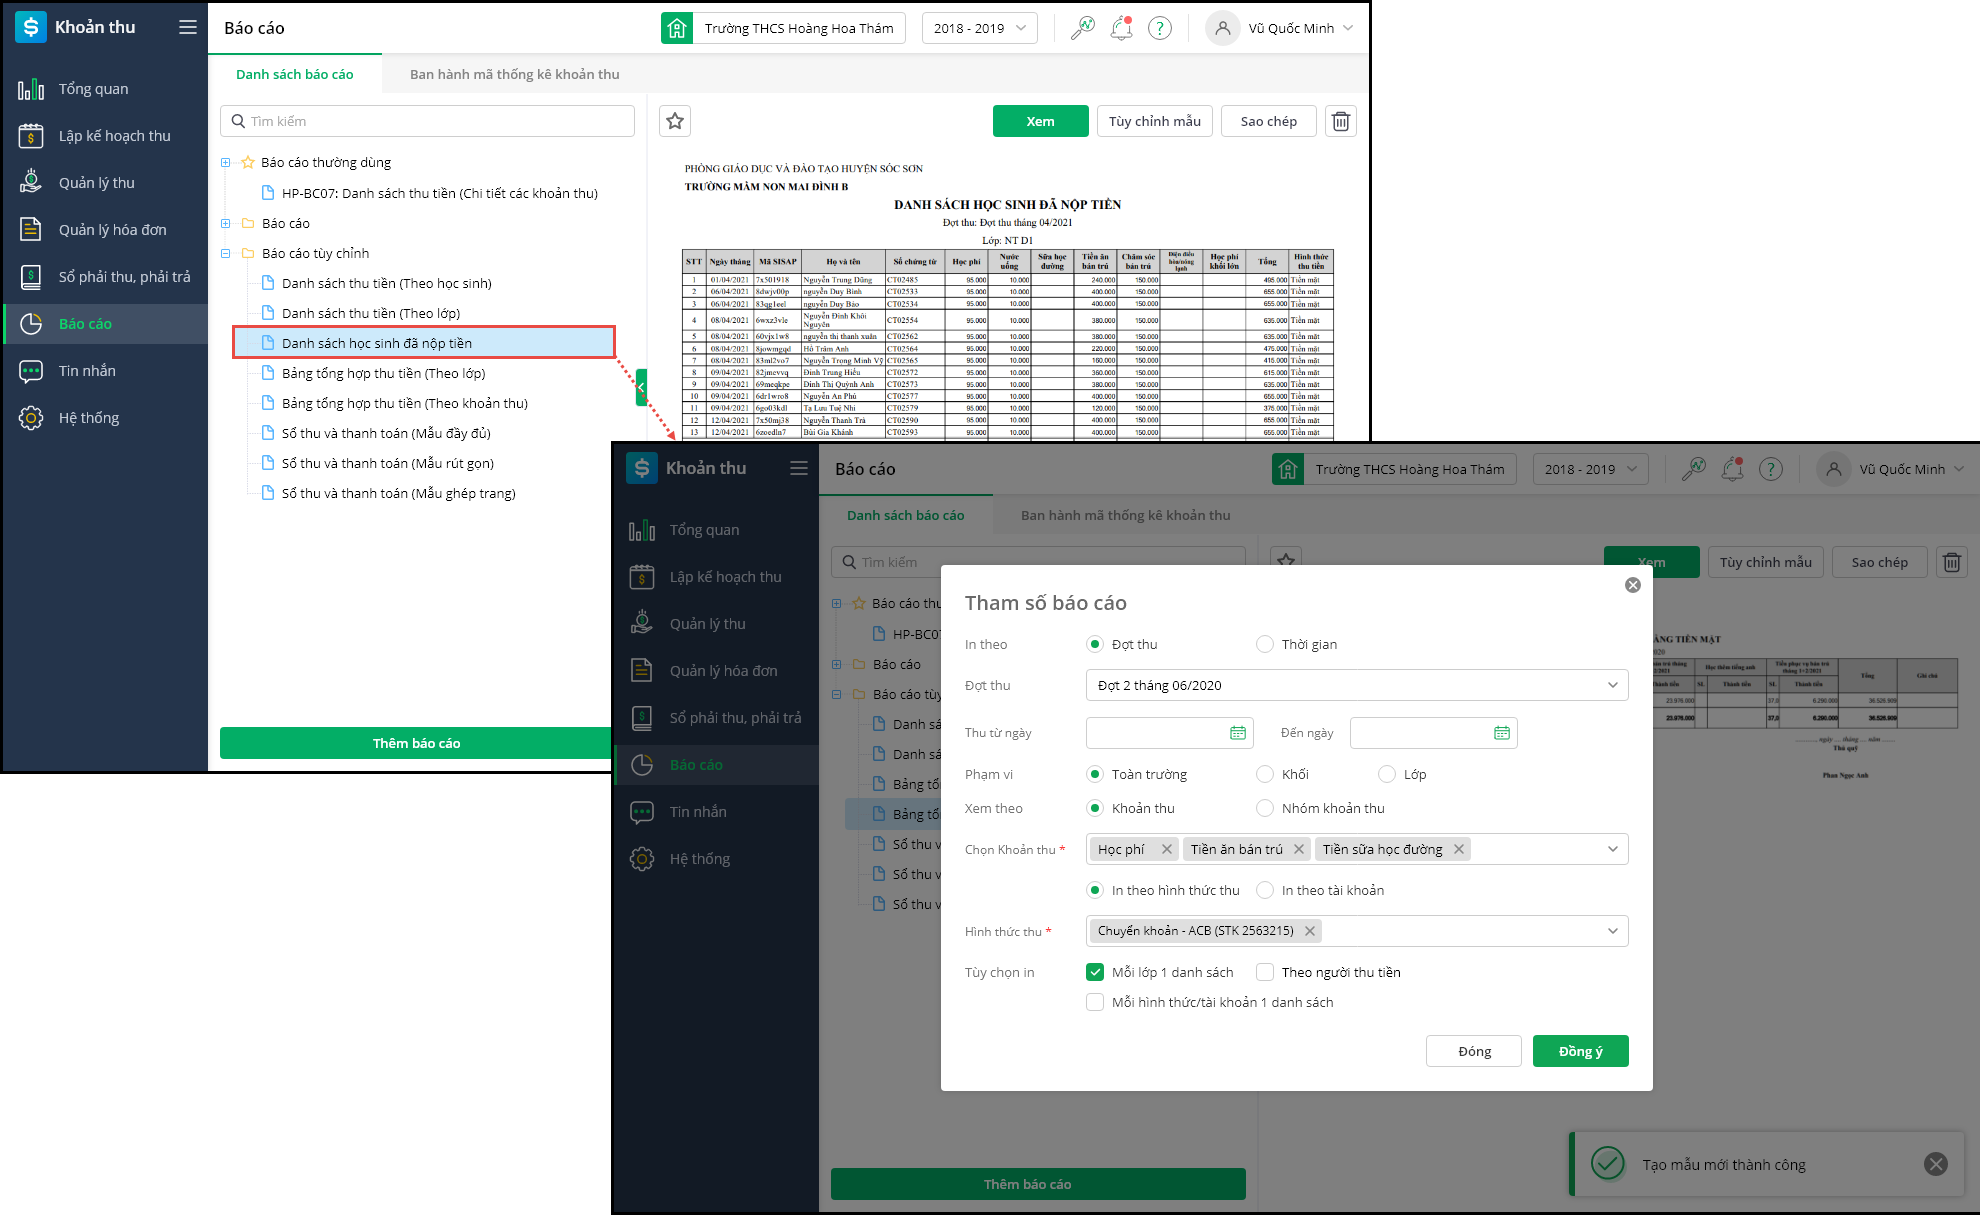Viewport: 1980px width, 1215px height.
Task: Enable Mỗi hình thức/tài khoản 1 danh sách
Action: point(1095,1002)
